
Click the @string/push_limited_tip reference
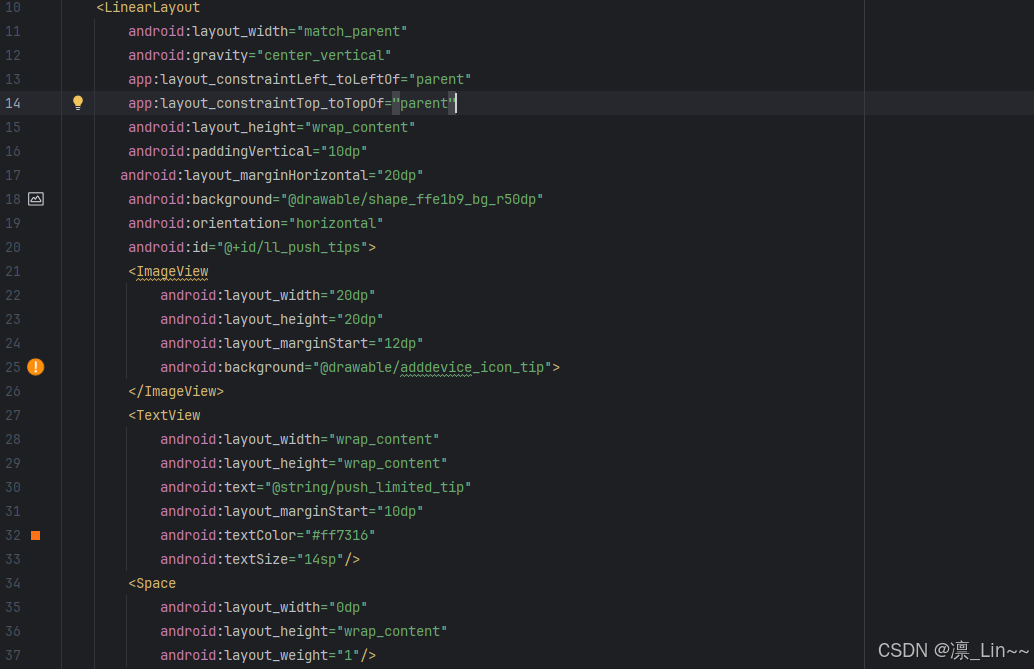point(368,488)
